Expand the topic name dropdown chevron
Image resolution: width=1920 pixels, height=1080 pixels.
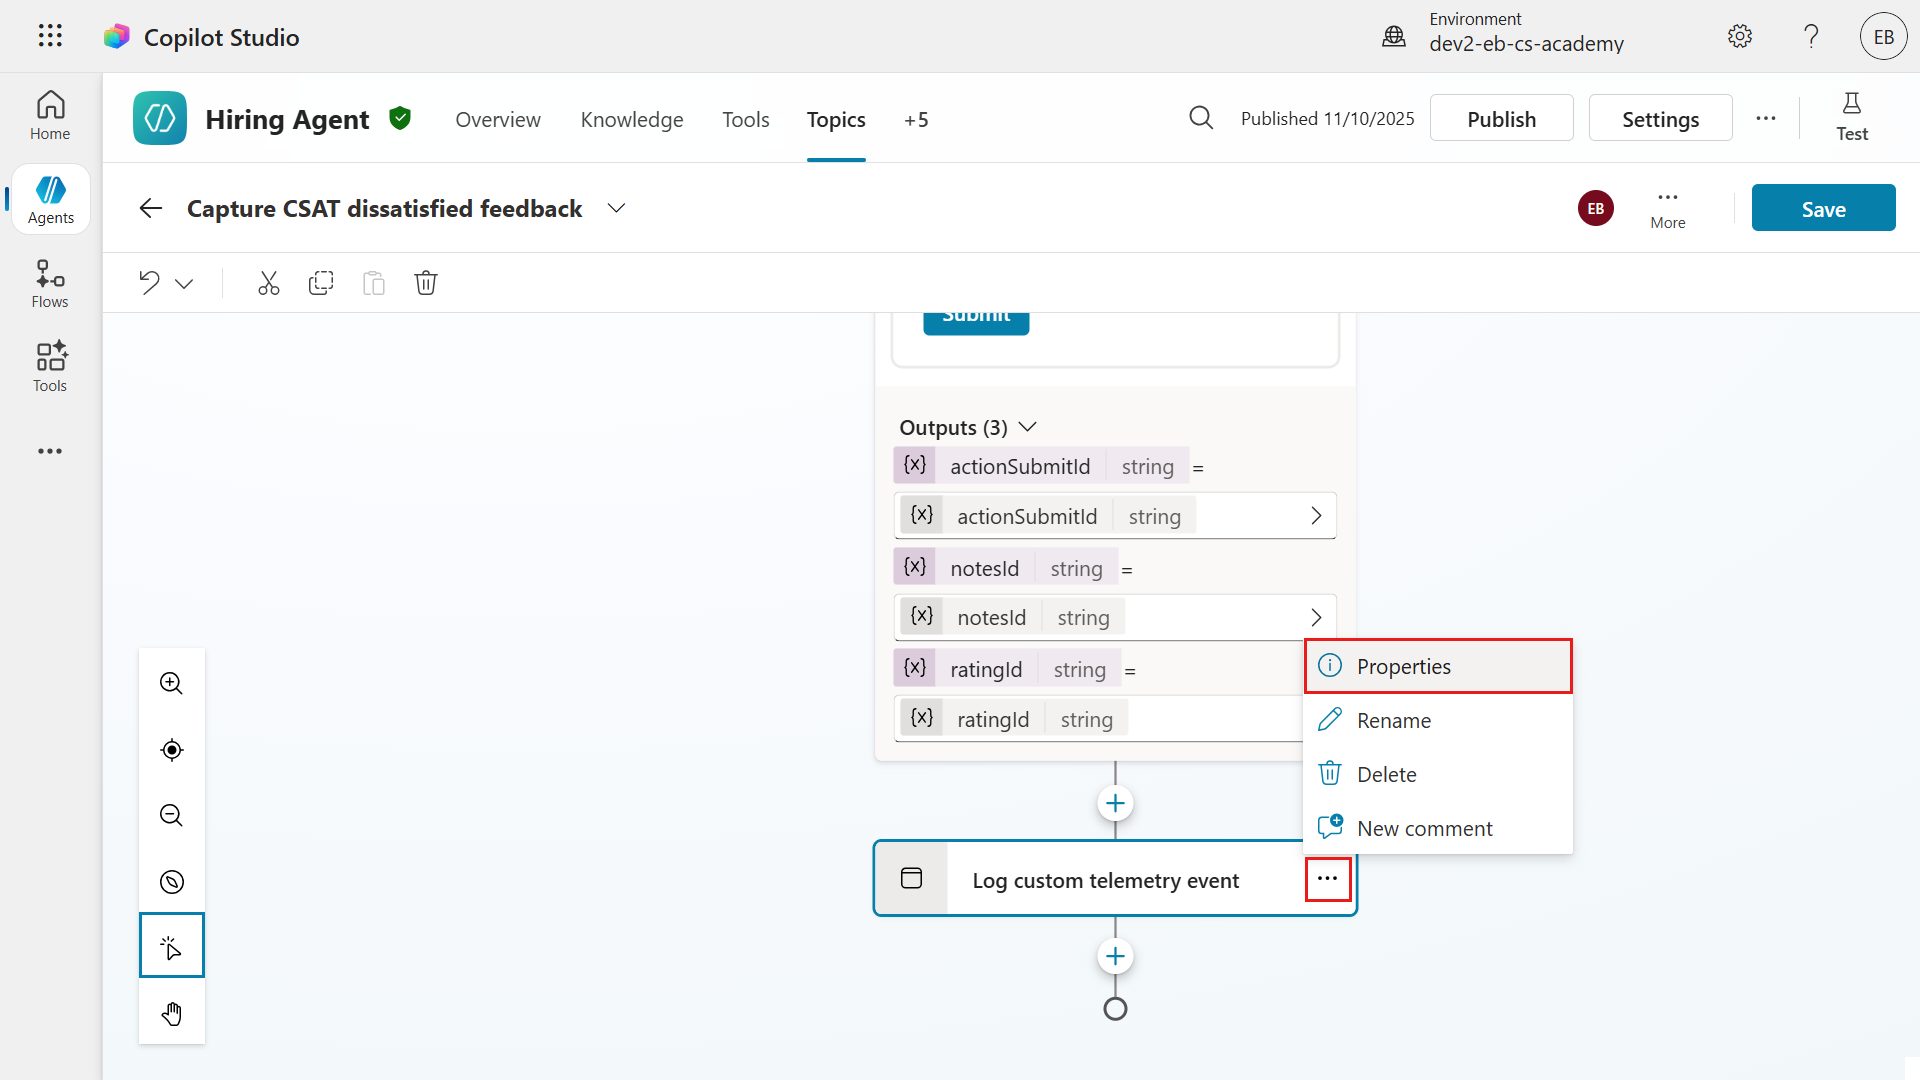[x=616, y=208]
